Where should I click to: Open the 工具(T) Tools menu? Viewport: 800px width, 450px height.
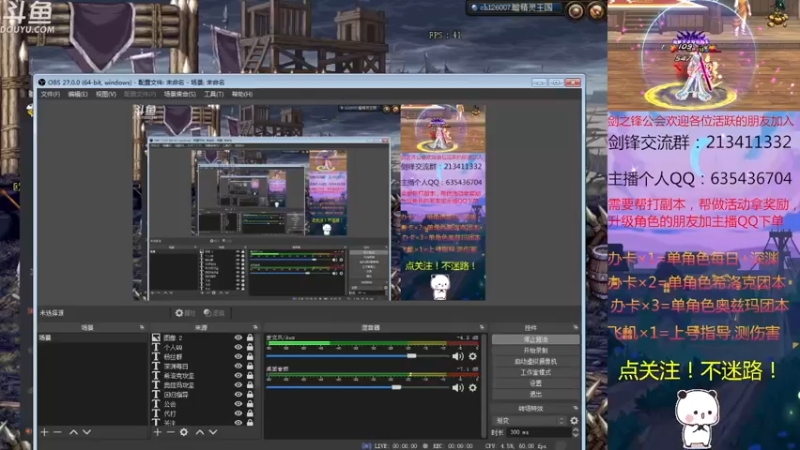click(214, 94)
